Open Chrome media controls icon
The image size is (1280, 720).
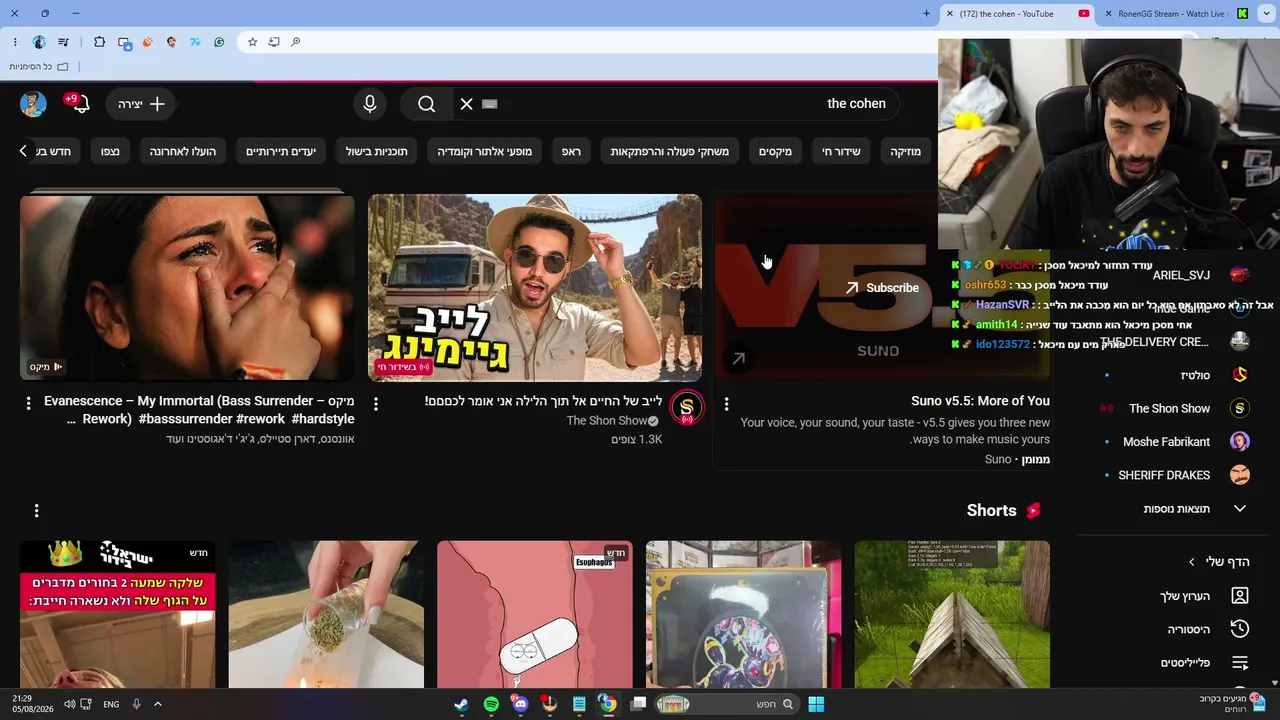(64, 42)
